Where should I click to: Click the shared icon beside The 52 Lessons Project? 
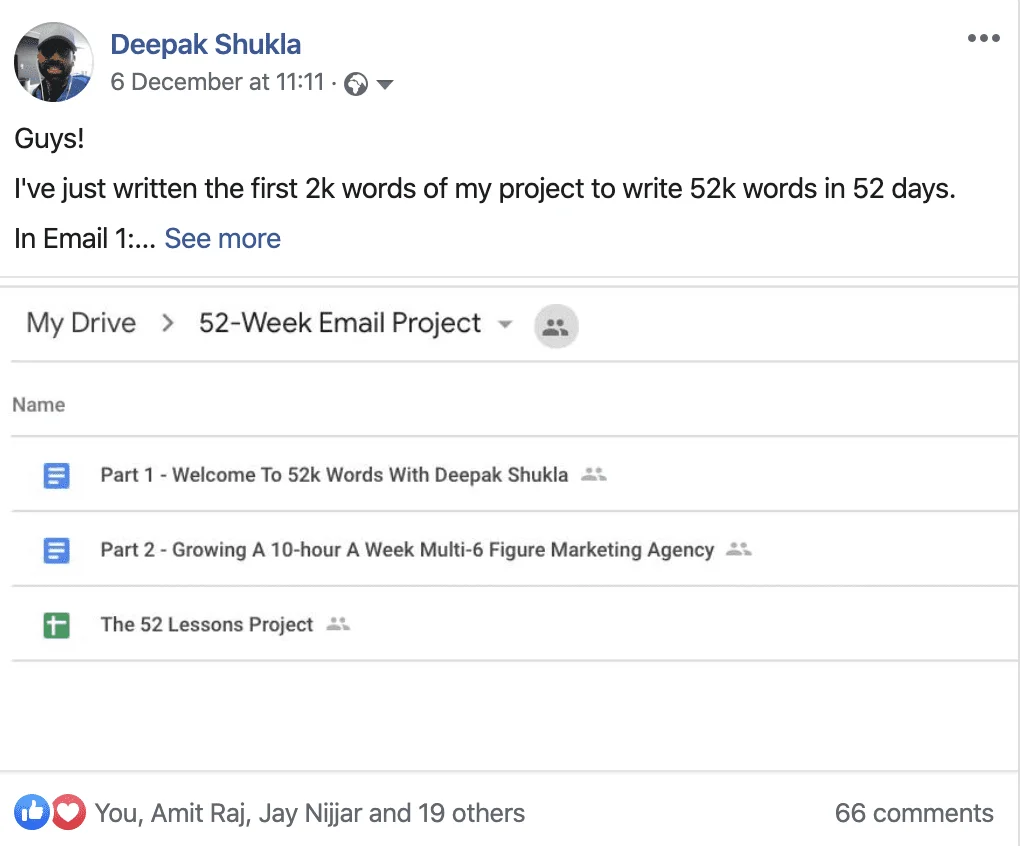(x=338, y=624)
